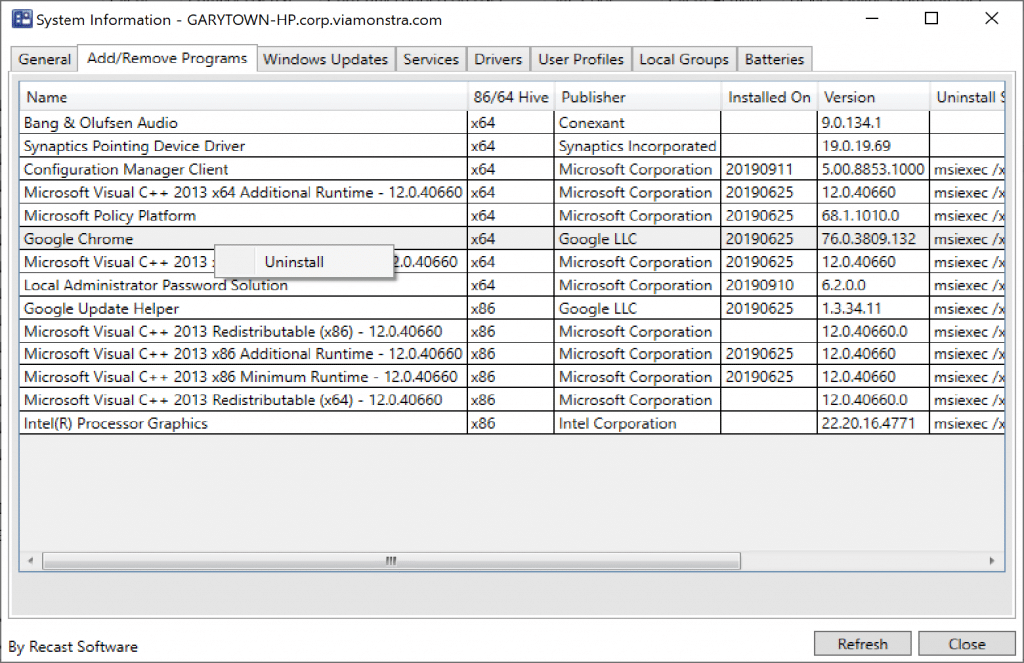Click the 86/64 Hive column header
The image size is (1024, 663).
(510, 97)
